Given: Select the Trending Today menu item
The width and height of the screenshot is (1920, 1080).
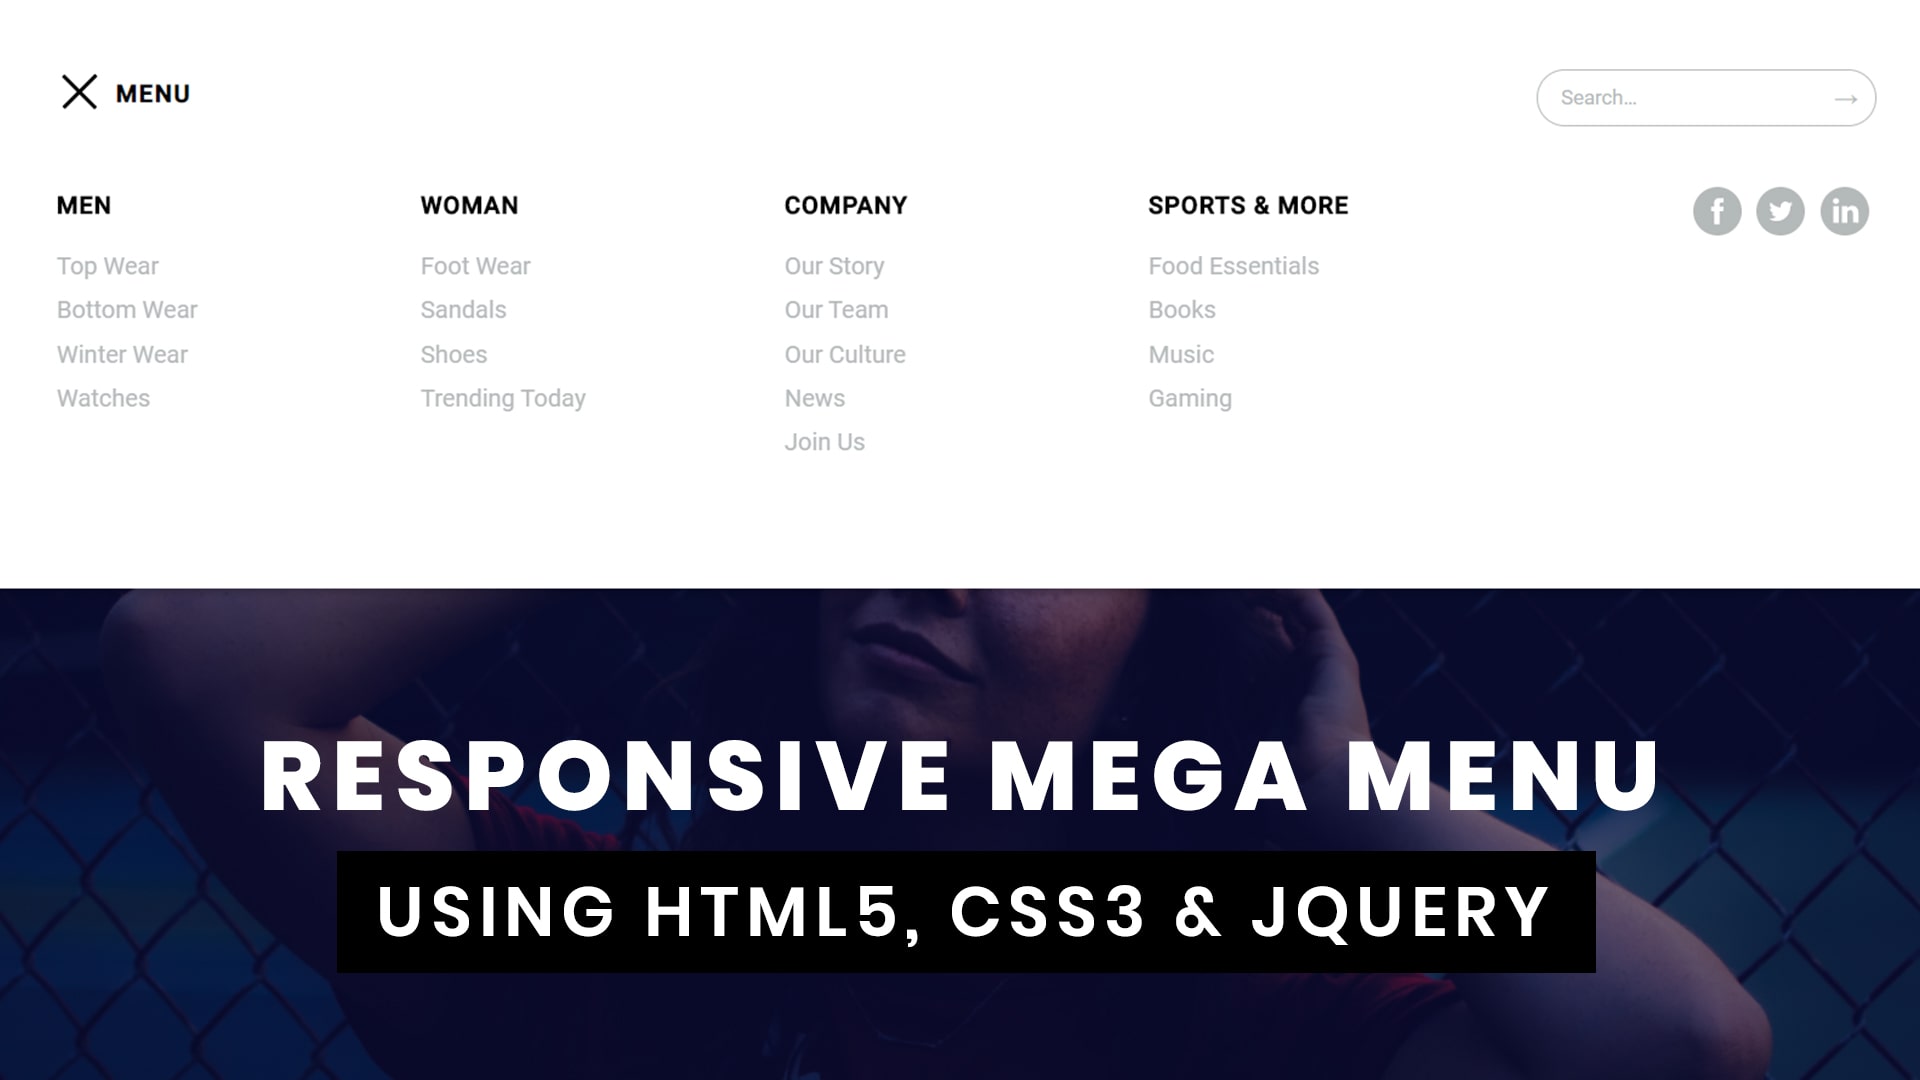Looking at the screenshot, I should [x=504, y=398].
